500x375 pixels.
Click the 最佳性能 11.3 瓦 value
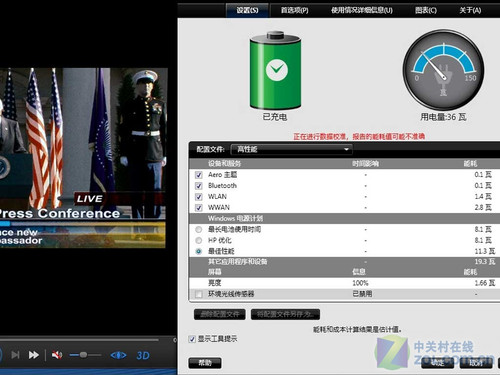tap(485, 251)
